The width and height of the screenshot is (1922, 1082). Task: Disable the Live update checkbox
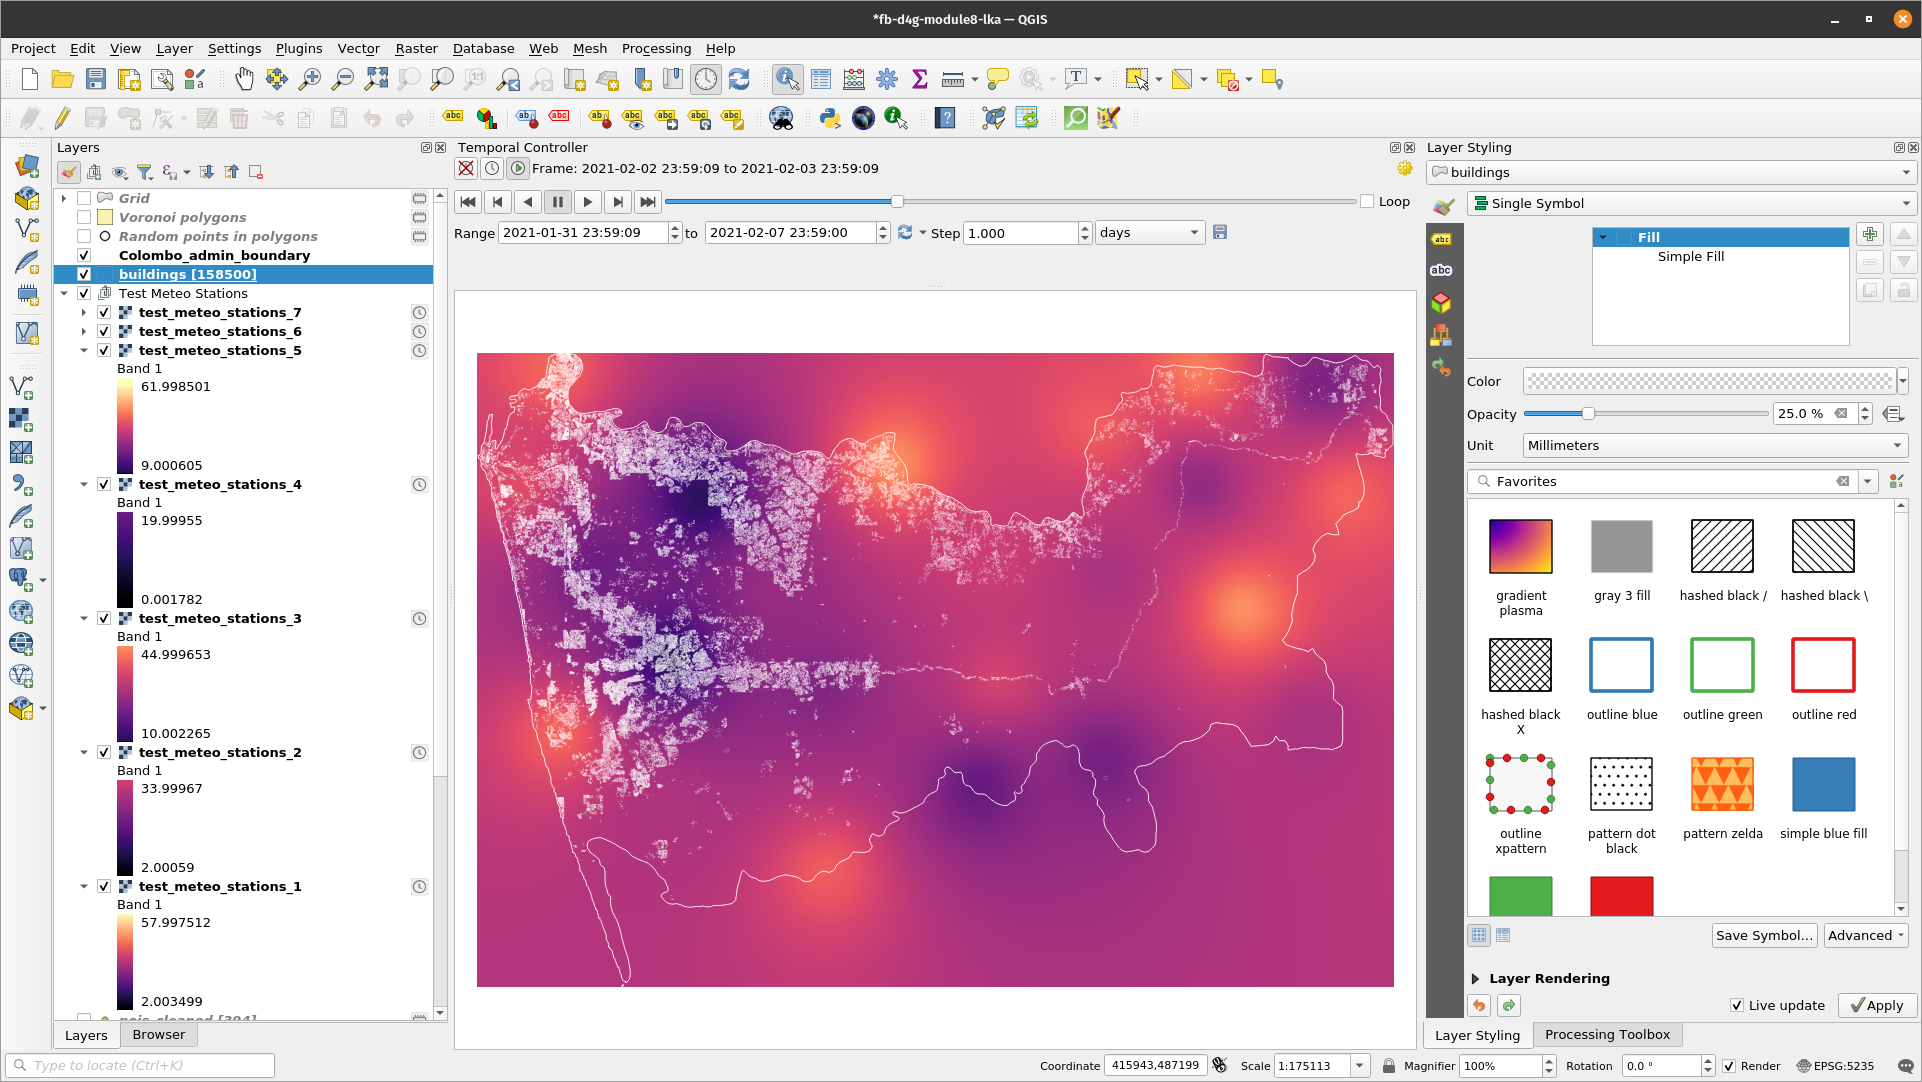[1737, 1005]
